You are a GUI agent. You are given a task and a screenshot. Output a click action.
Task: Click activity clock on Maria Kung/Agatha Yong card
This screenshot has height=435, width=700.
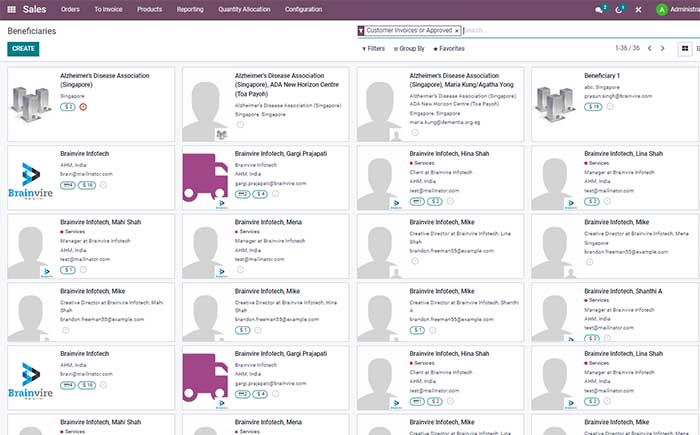pyautogui.click(x=415, y=132)
